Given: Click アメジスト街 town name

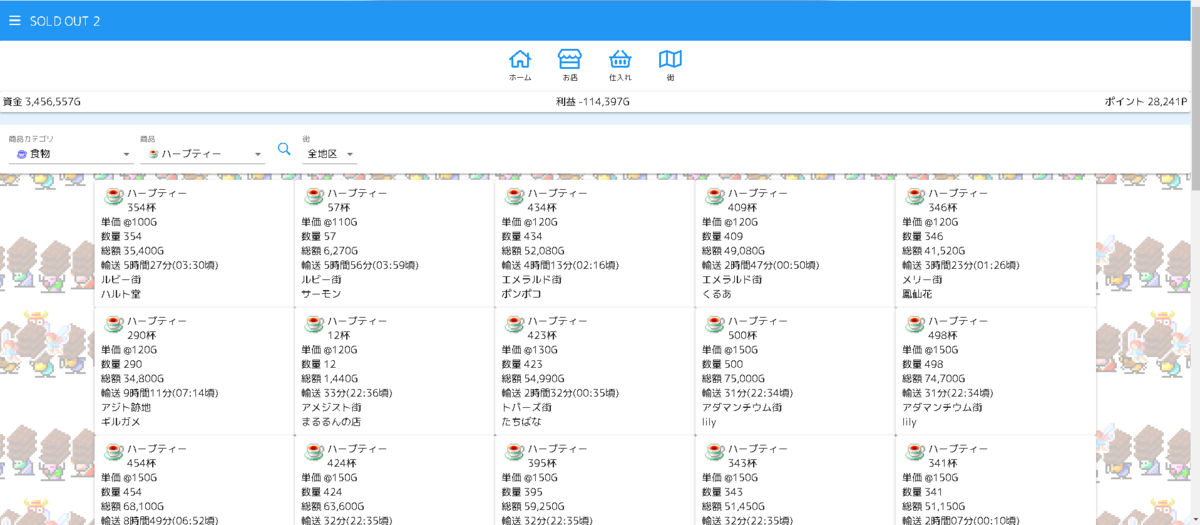Looking at the screenshot, I should [x=331, y=408].
